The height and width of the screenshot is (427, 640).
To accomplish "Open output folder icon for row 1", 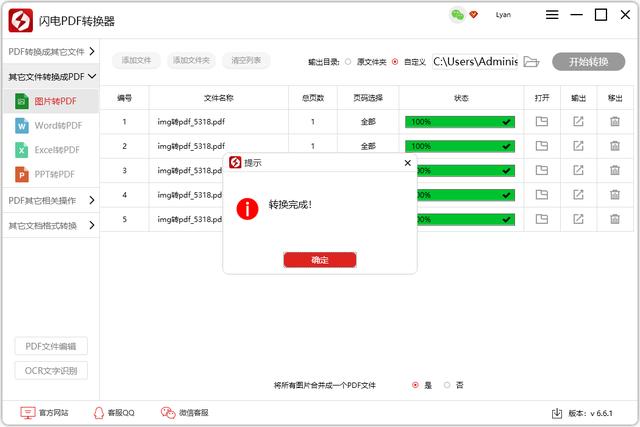I will [578, 121].
